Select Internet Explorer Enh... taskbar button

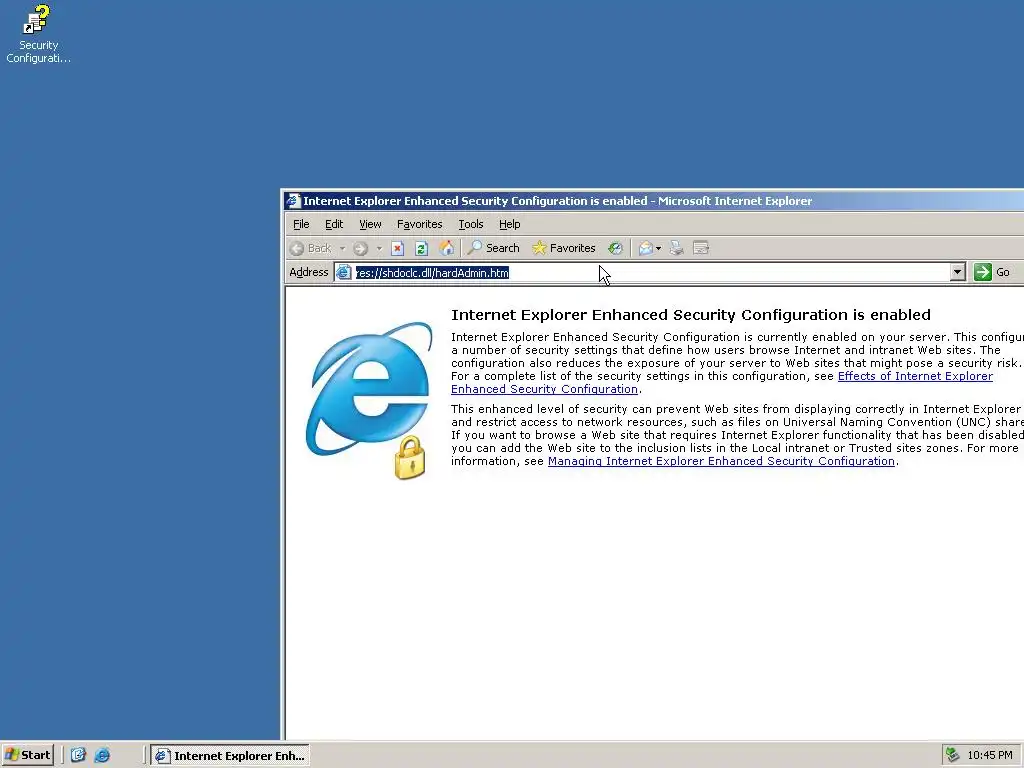point(230,756)
